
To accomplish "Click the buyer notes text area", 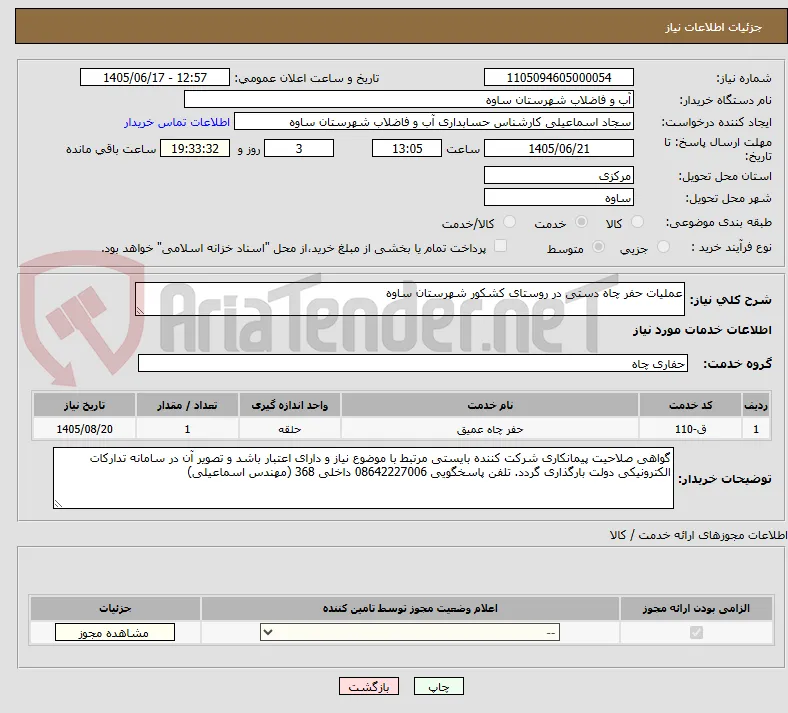I will (363, 478).
